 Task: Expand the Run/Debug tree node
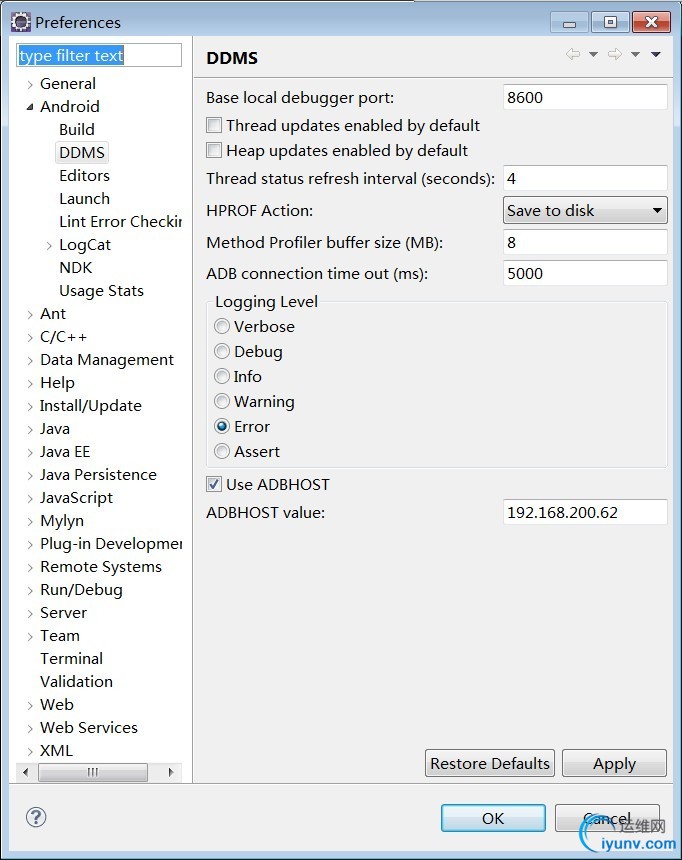pyautogui.click(x=30, y=591)
